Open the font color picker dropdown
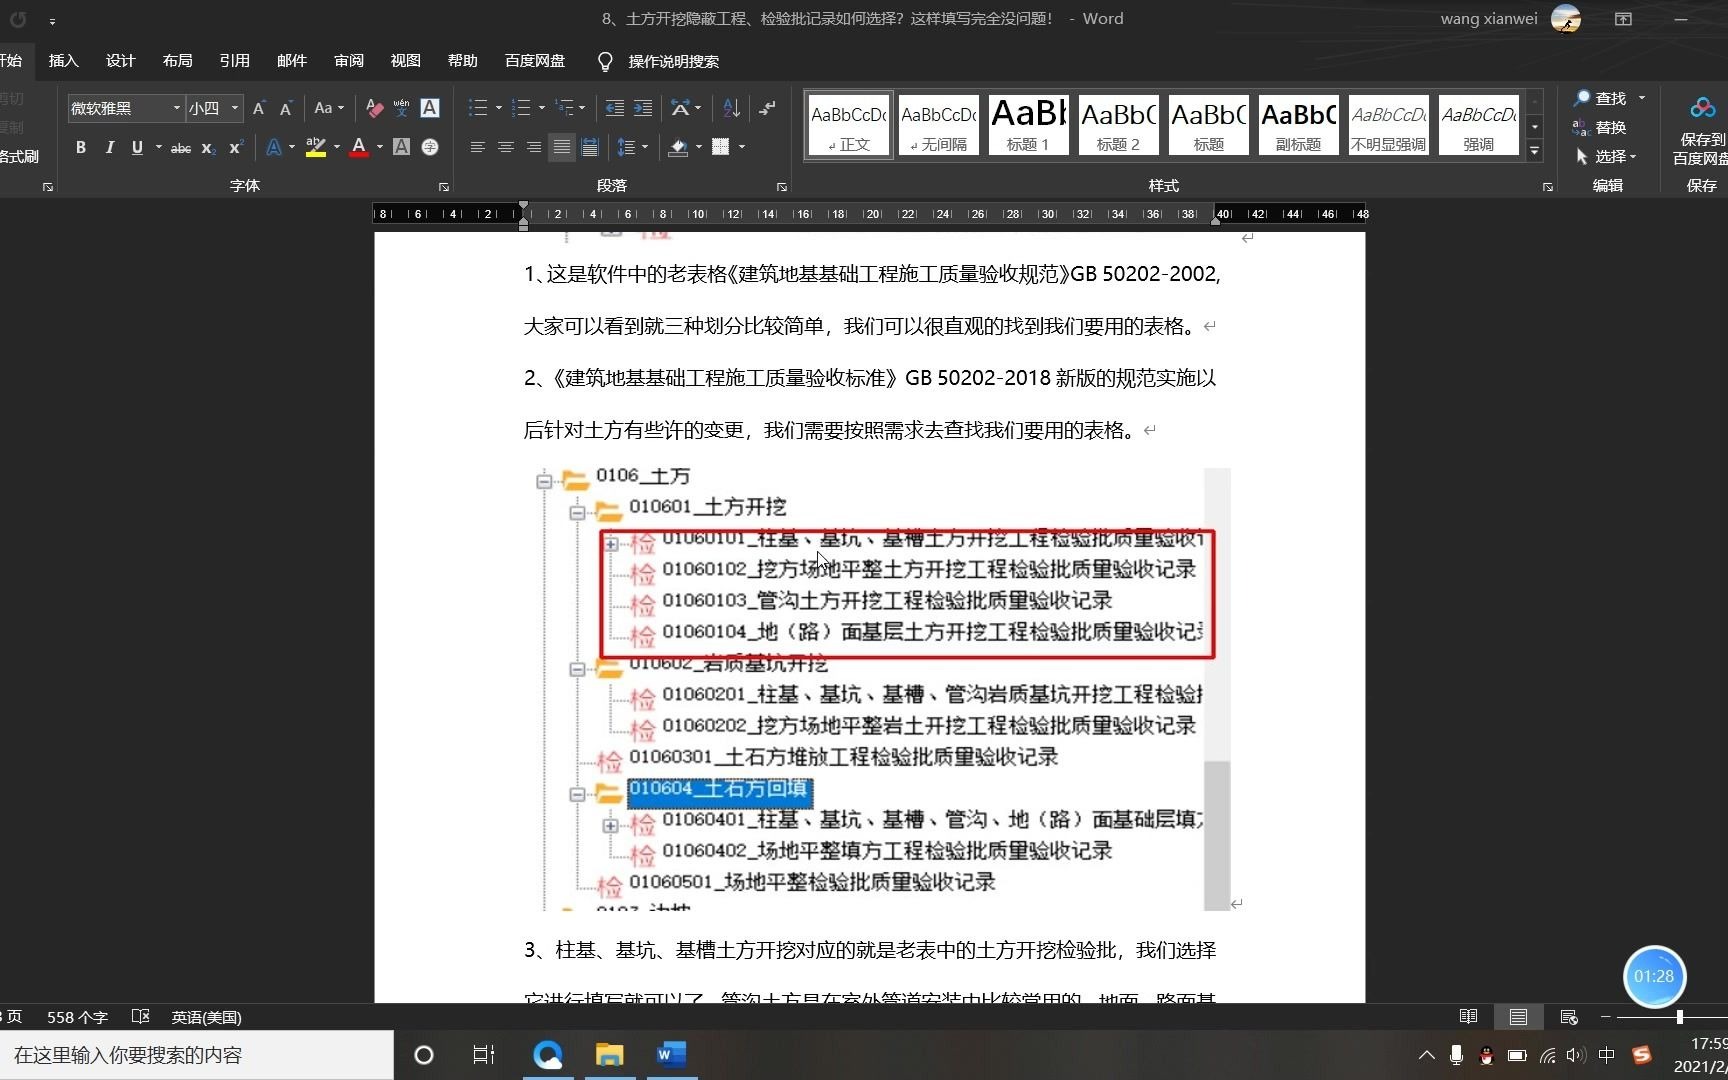The image size is (1728, 1080). (378, 148)
